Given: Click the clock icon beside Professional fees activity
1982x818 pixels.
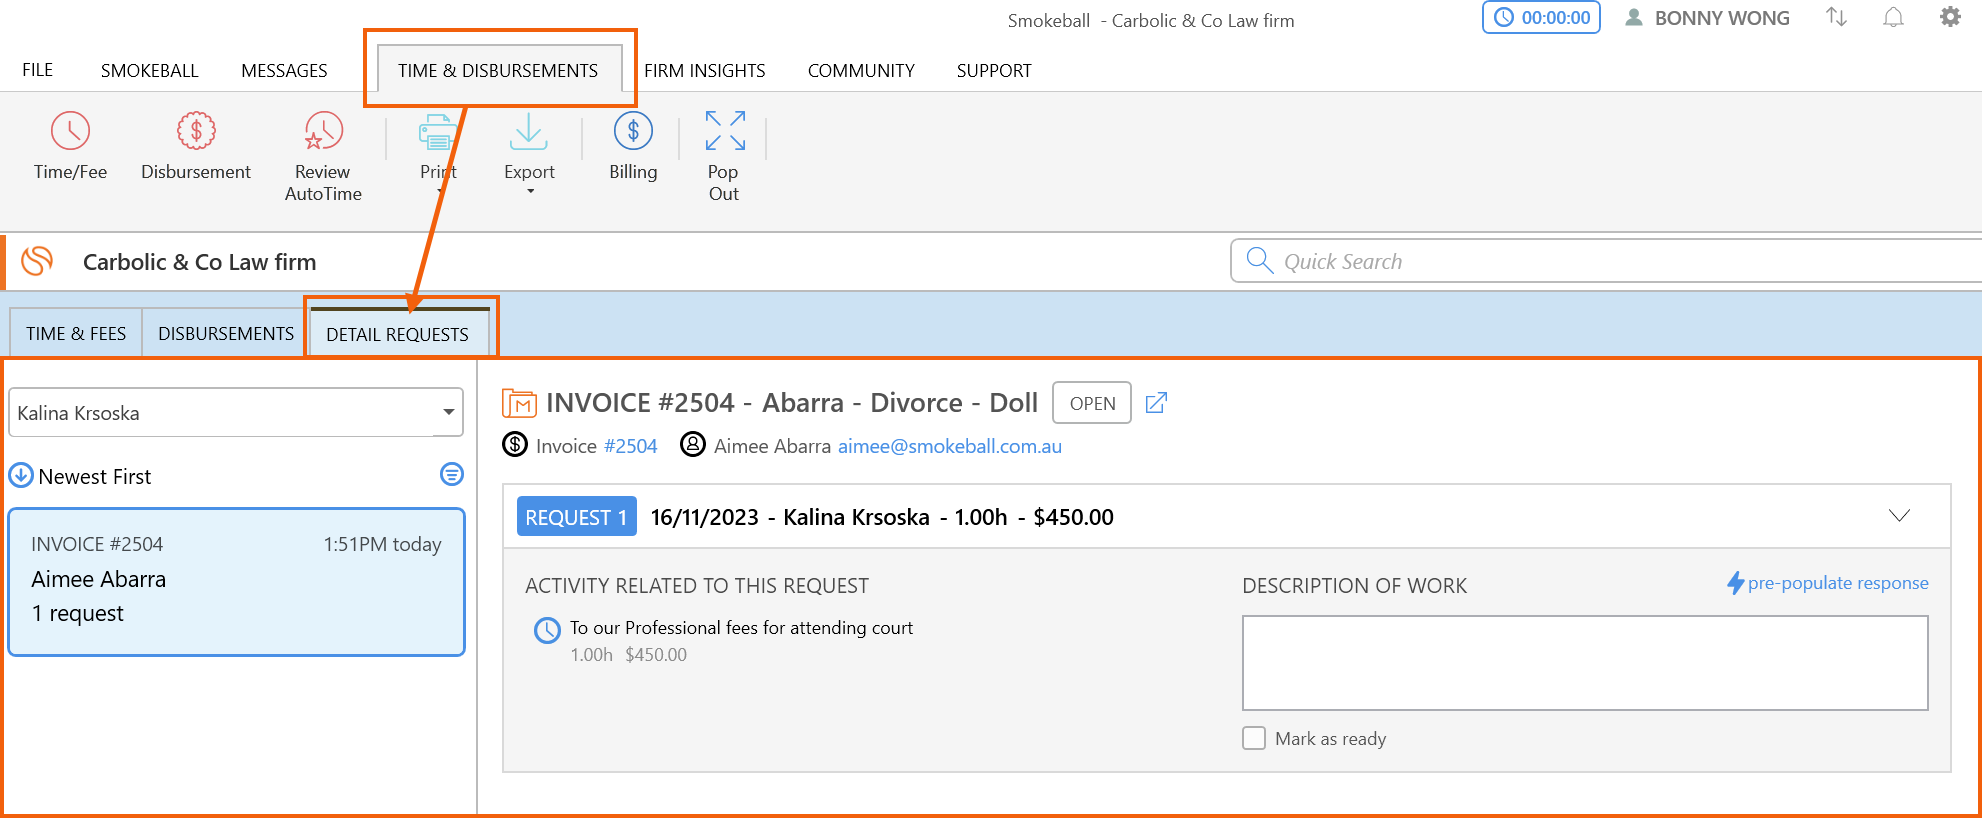Looking at the screenshot, I should pos(547,630).
